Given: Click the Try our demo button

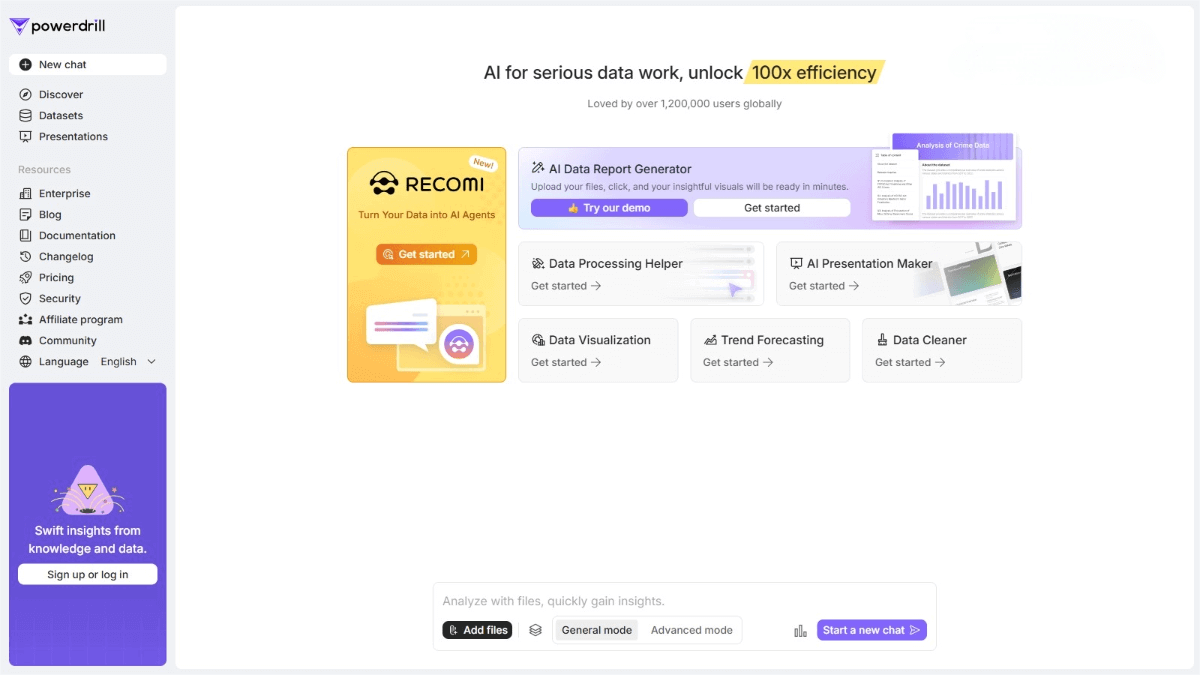Looking at the screenshot, I should 609,208.
